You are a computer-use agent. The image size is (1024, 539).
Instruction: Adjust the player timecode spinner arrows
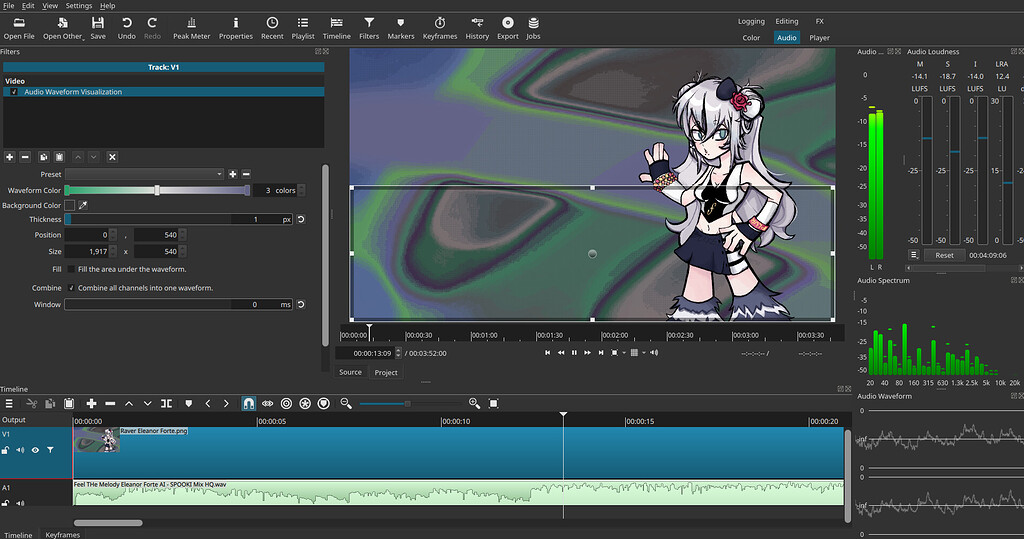pos(398,353)
